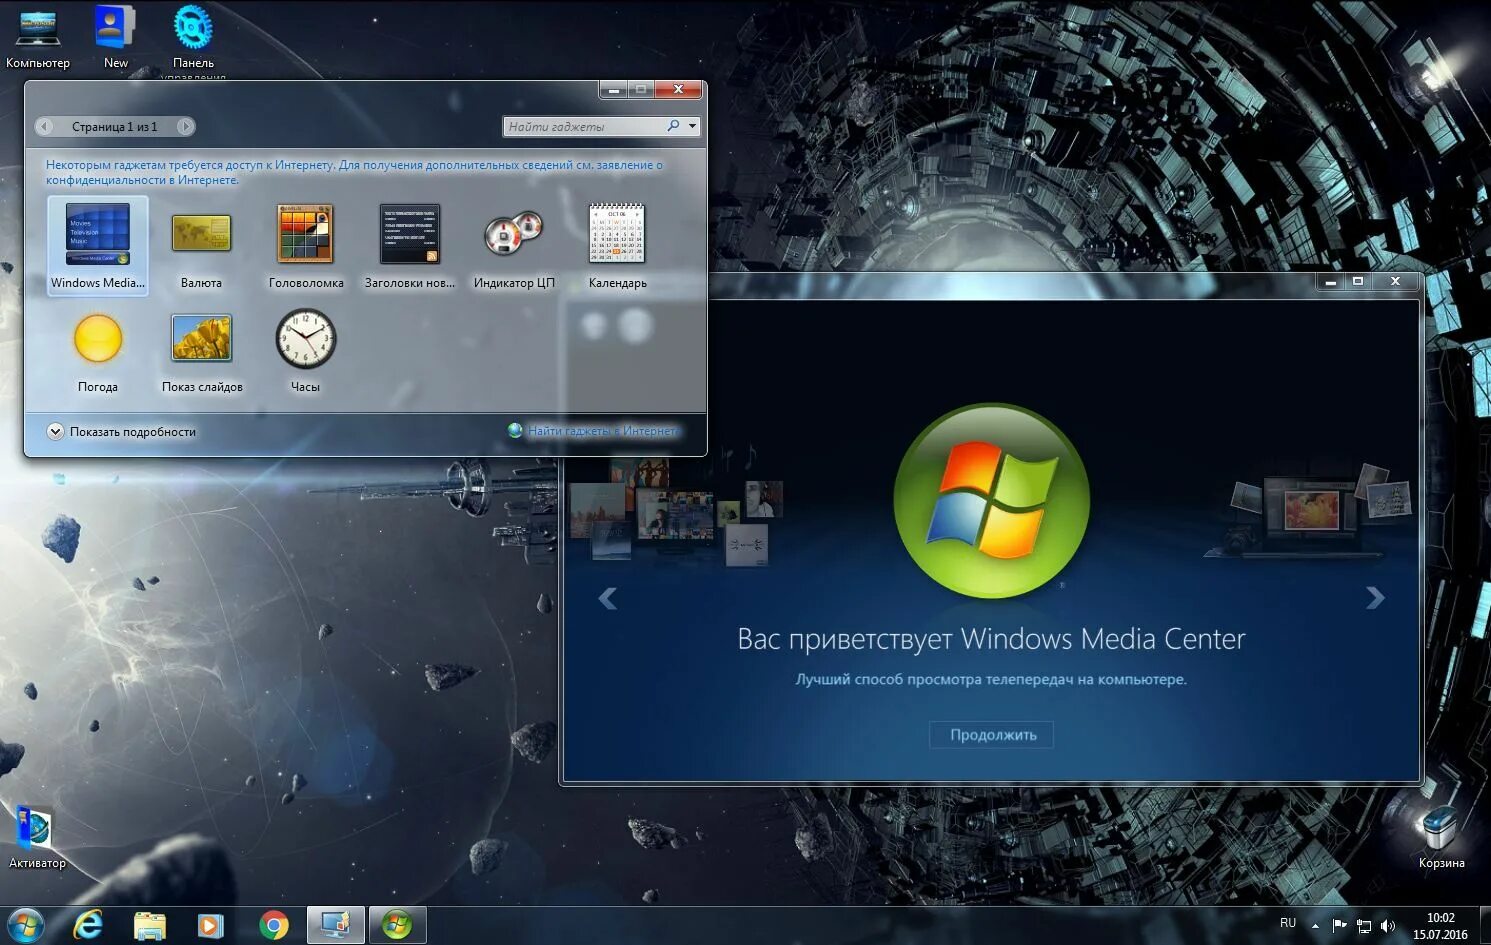The width and height of the screenshot is (1491, 945).
Task: Launch Internet Explorer from taskbar
Action: pyautogui.click(x=88, y=925)
